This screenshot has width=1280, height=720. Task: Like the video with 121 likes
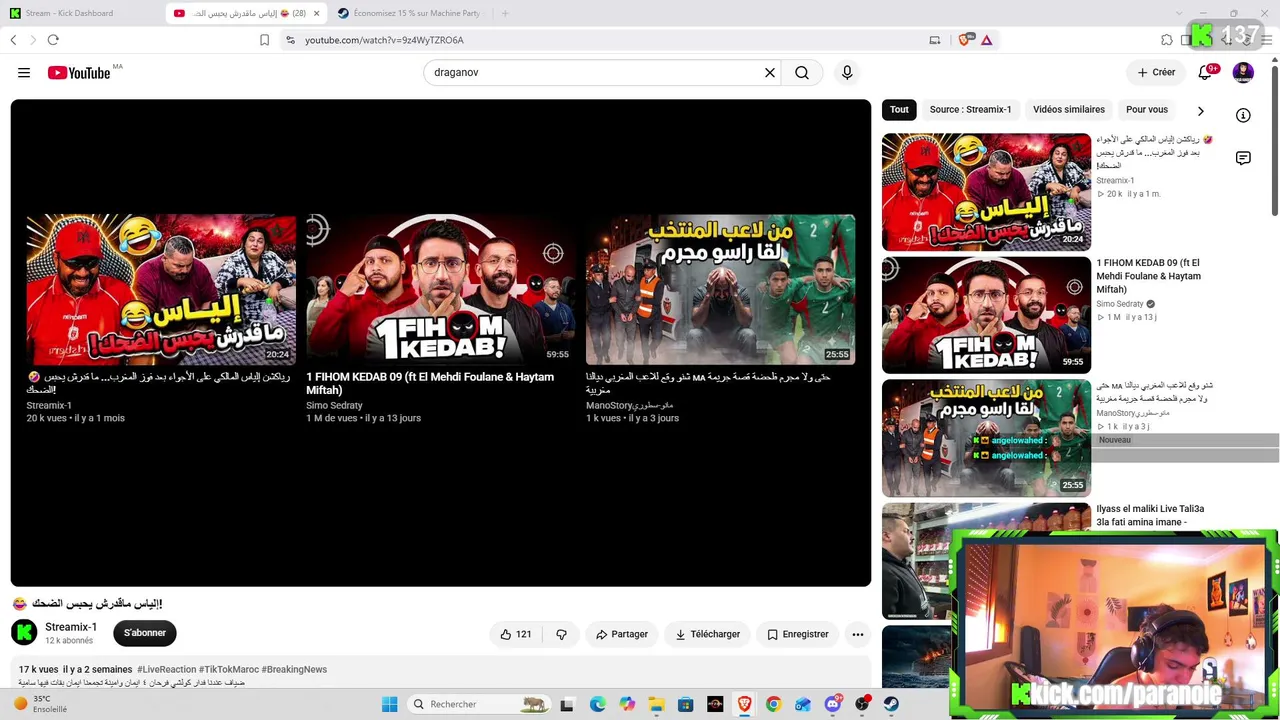(x=515, y=634)
